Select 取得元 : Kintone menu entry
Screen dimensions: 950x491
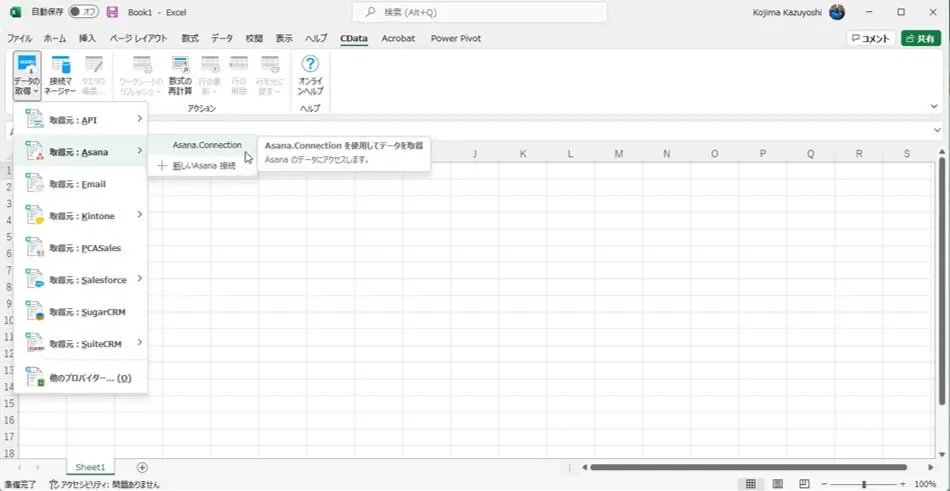pyautogui.click(x=81, y=216)
